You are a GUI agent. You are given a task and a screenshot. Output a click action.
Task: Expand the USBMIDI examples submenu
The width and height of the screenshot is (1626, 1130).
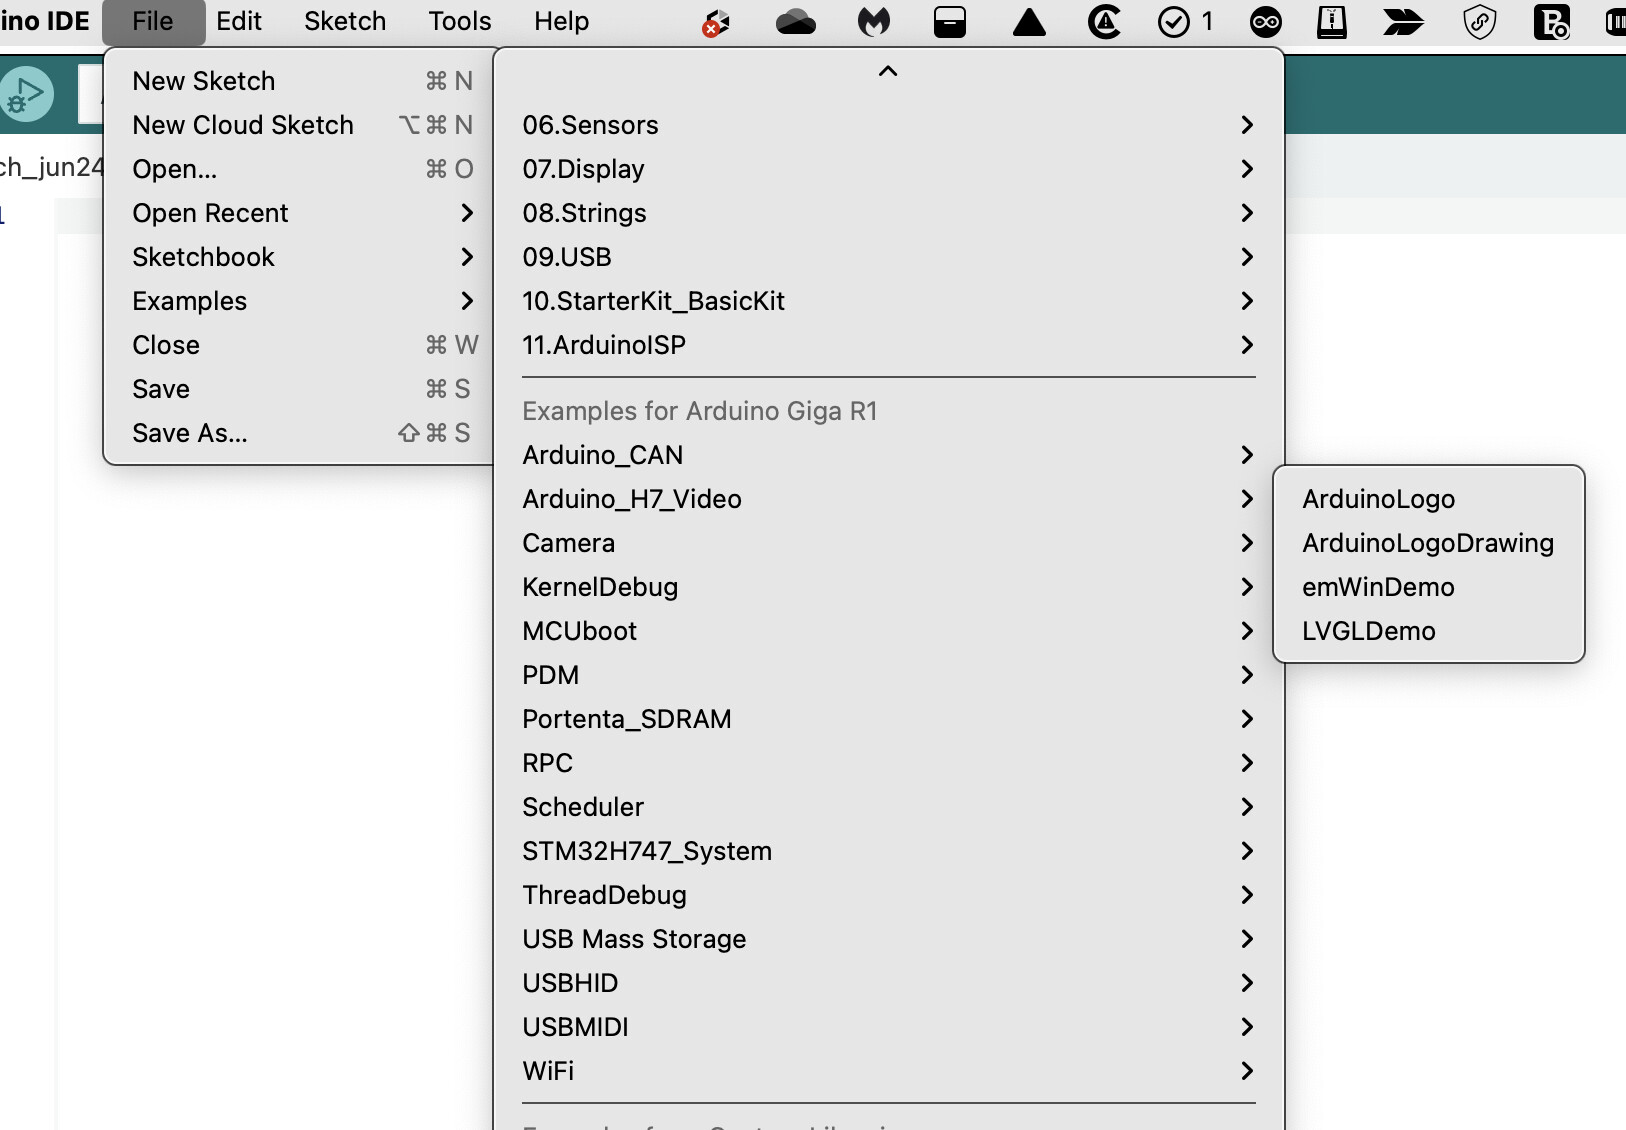pos(888,1027)
